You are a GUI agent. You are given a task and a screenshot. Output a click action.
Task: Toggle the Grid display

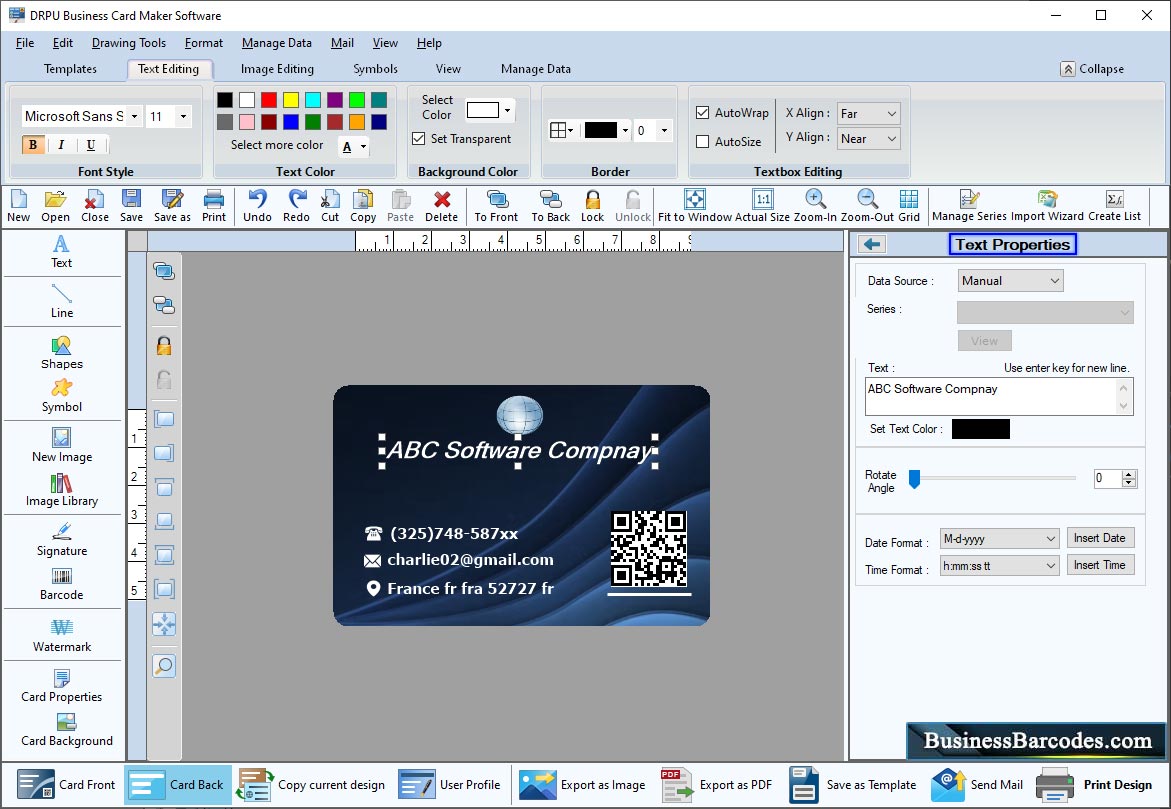coord(909,206)
